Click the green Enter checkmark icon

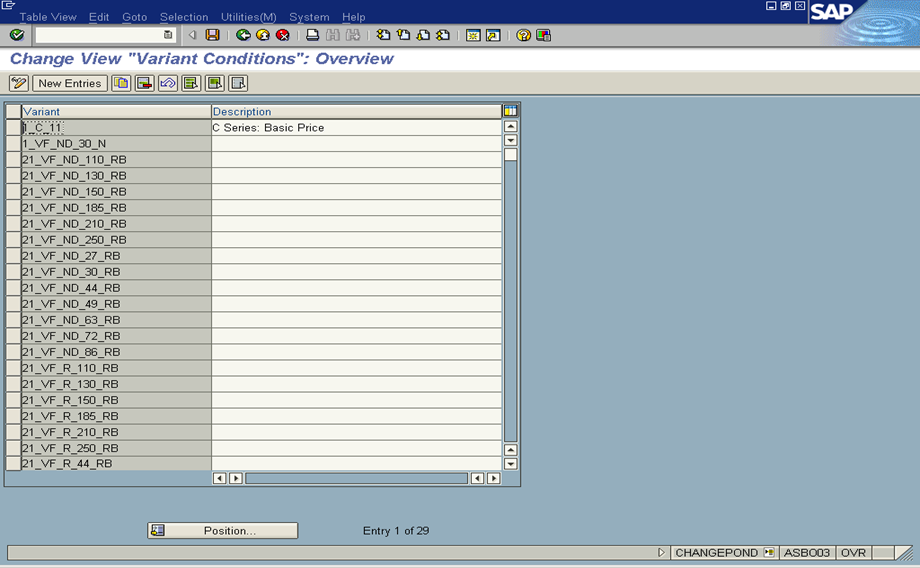point(16,35)
